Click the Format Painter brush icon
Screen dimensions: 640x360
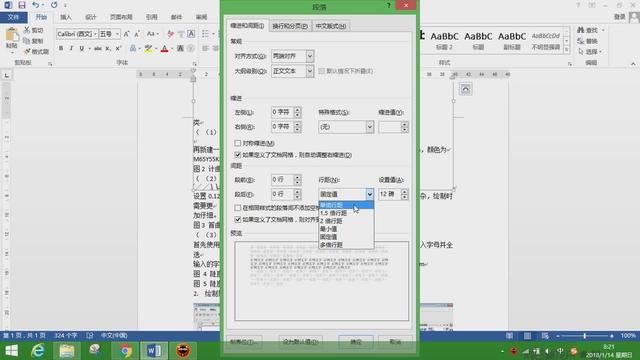coord(27,51)
